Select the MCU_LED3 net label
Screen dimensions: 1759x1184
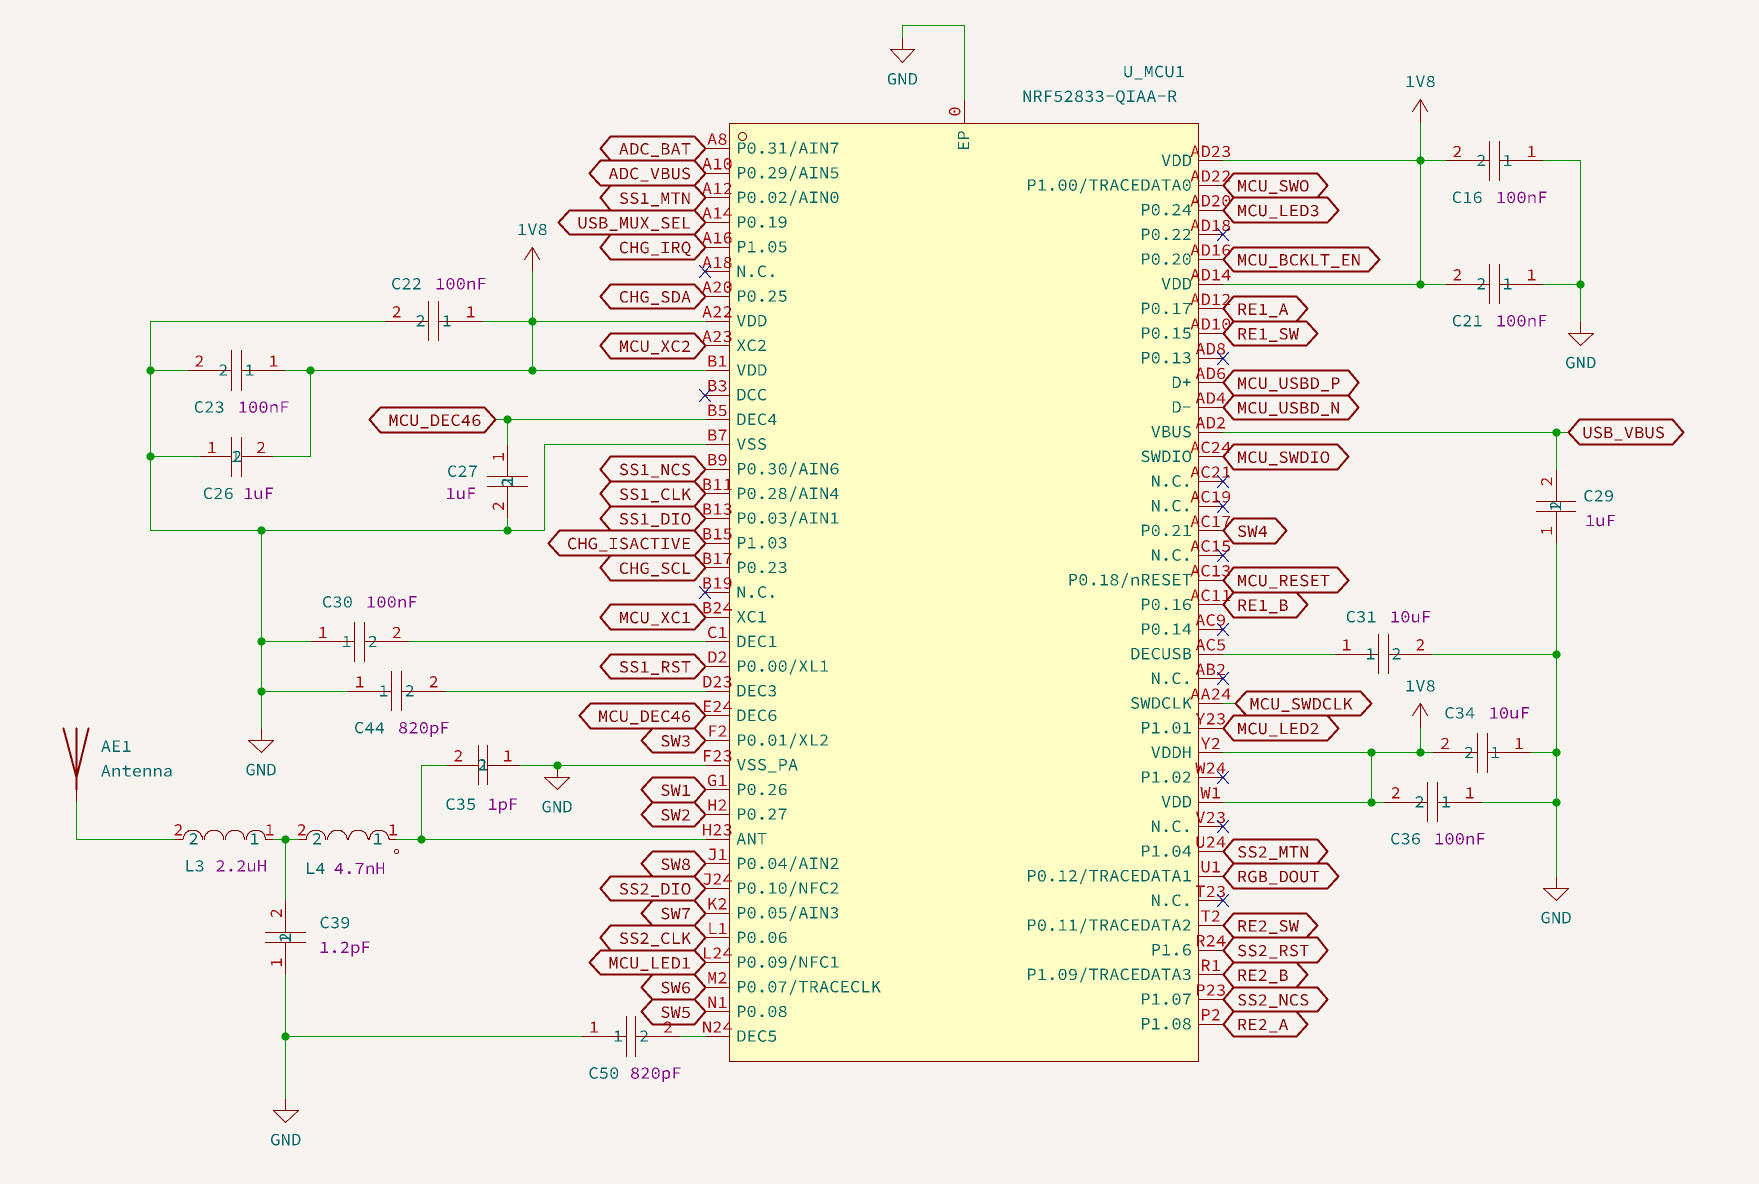(1281, 210)
